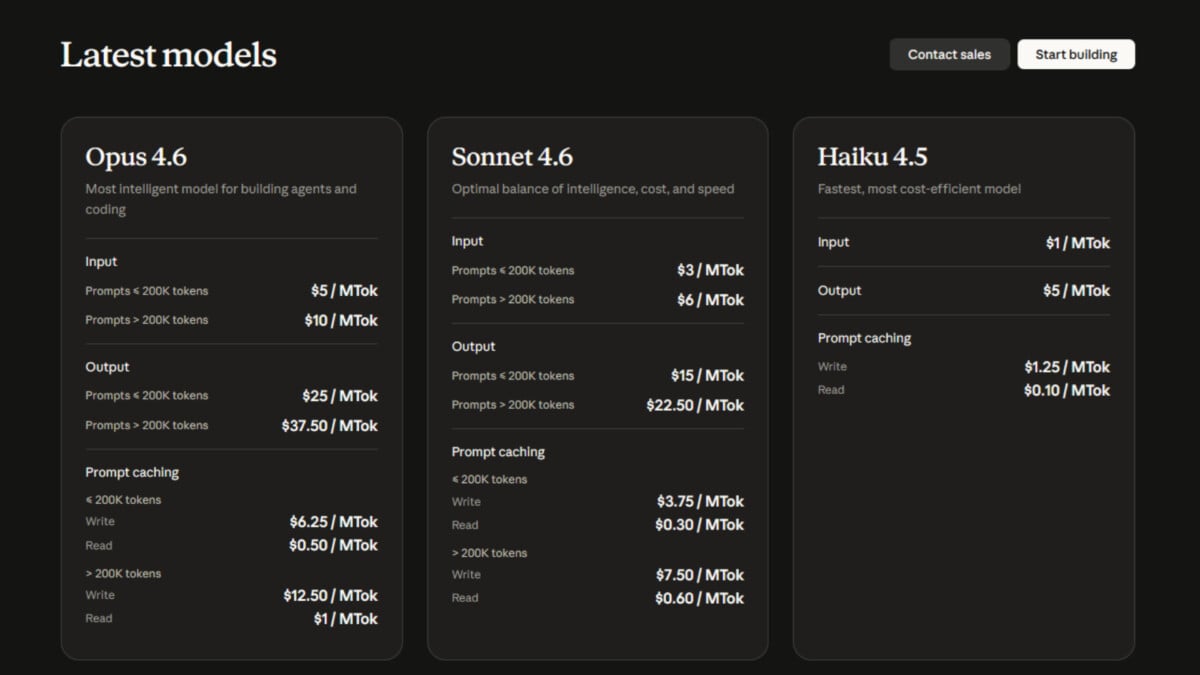
Task: Click the Input label in the Haiku 4.5 card
Action: click(x=833, y=242)
